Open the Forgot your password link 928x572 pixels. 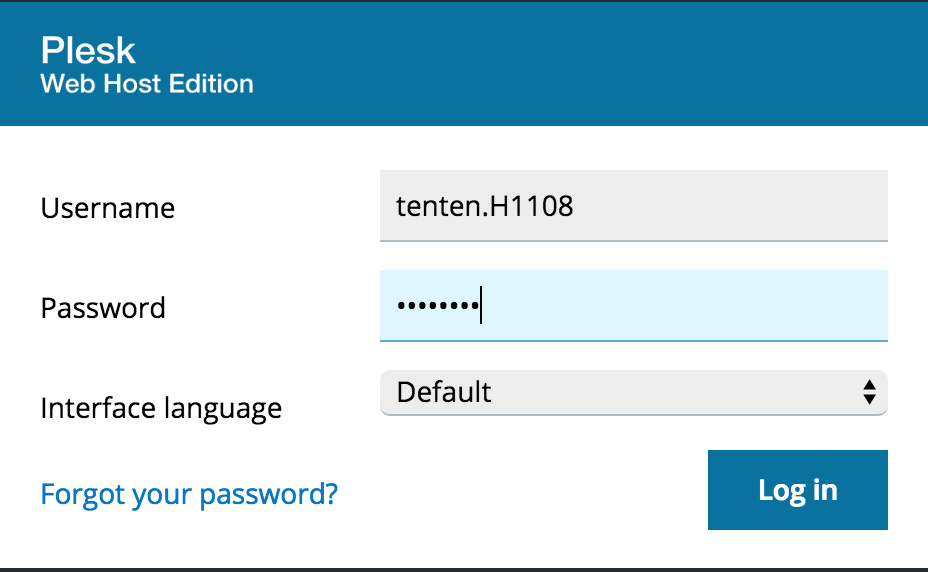(x=189, y=494)
